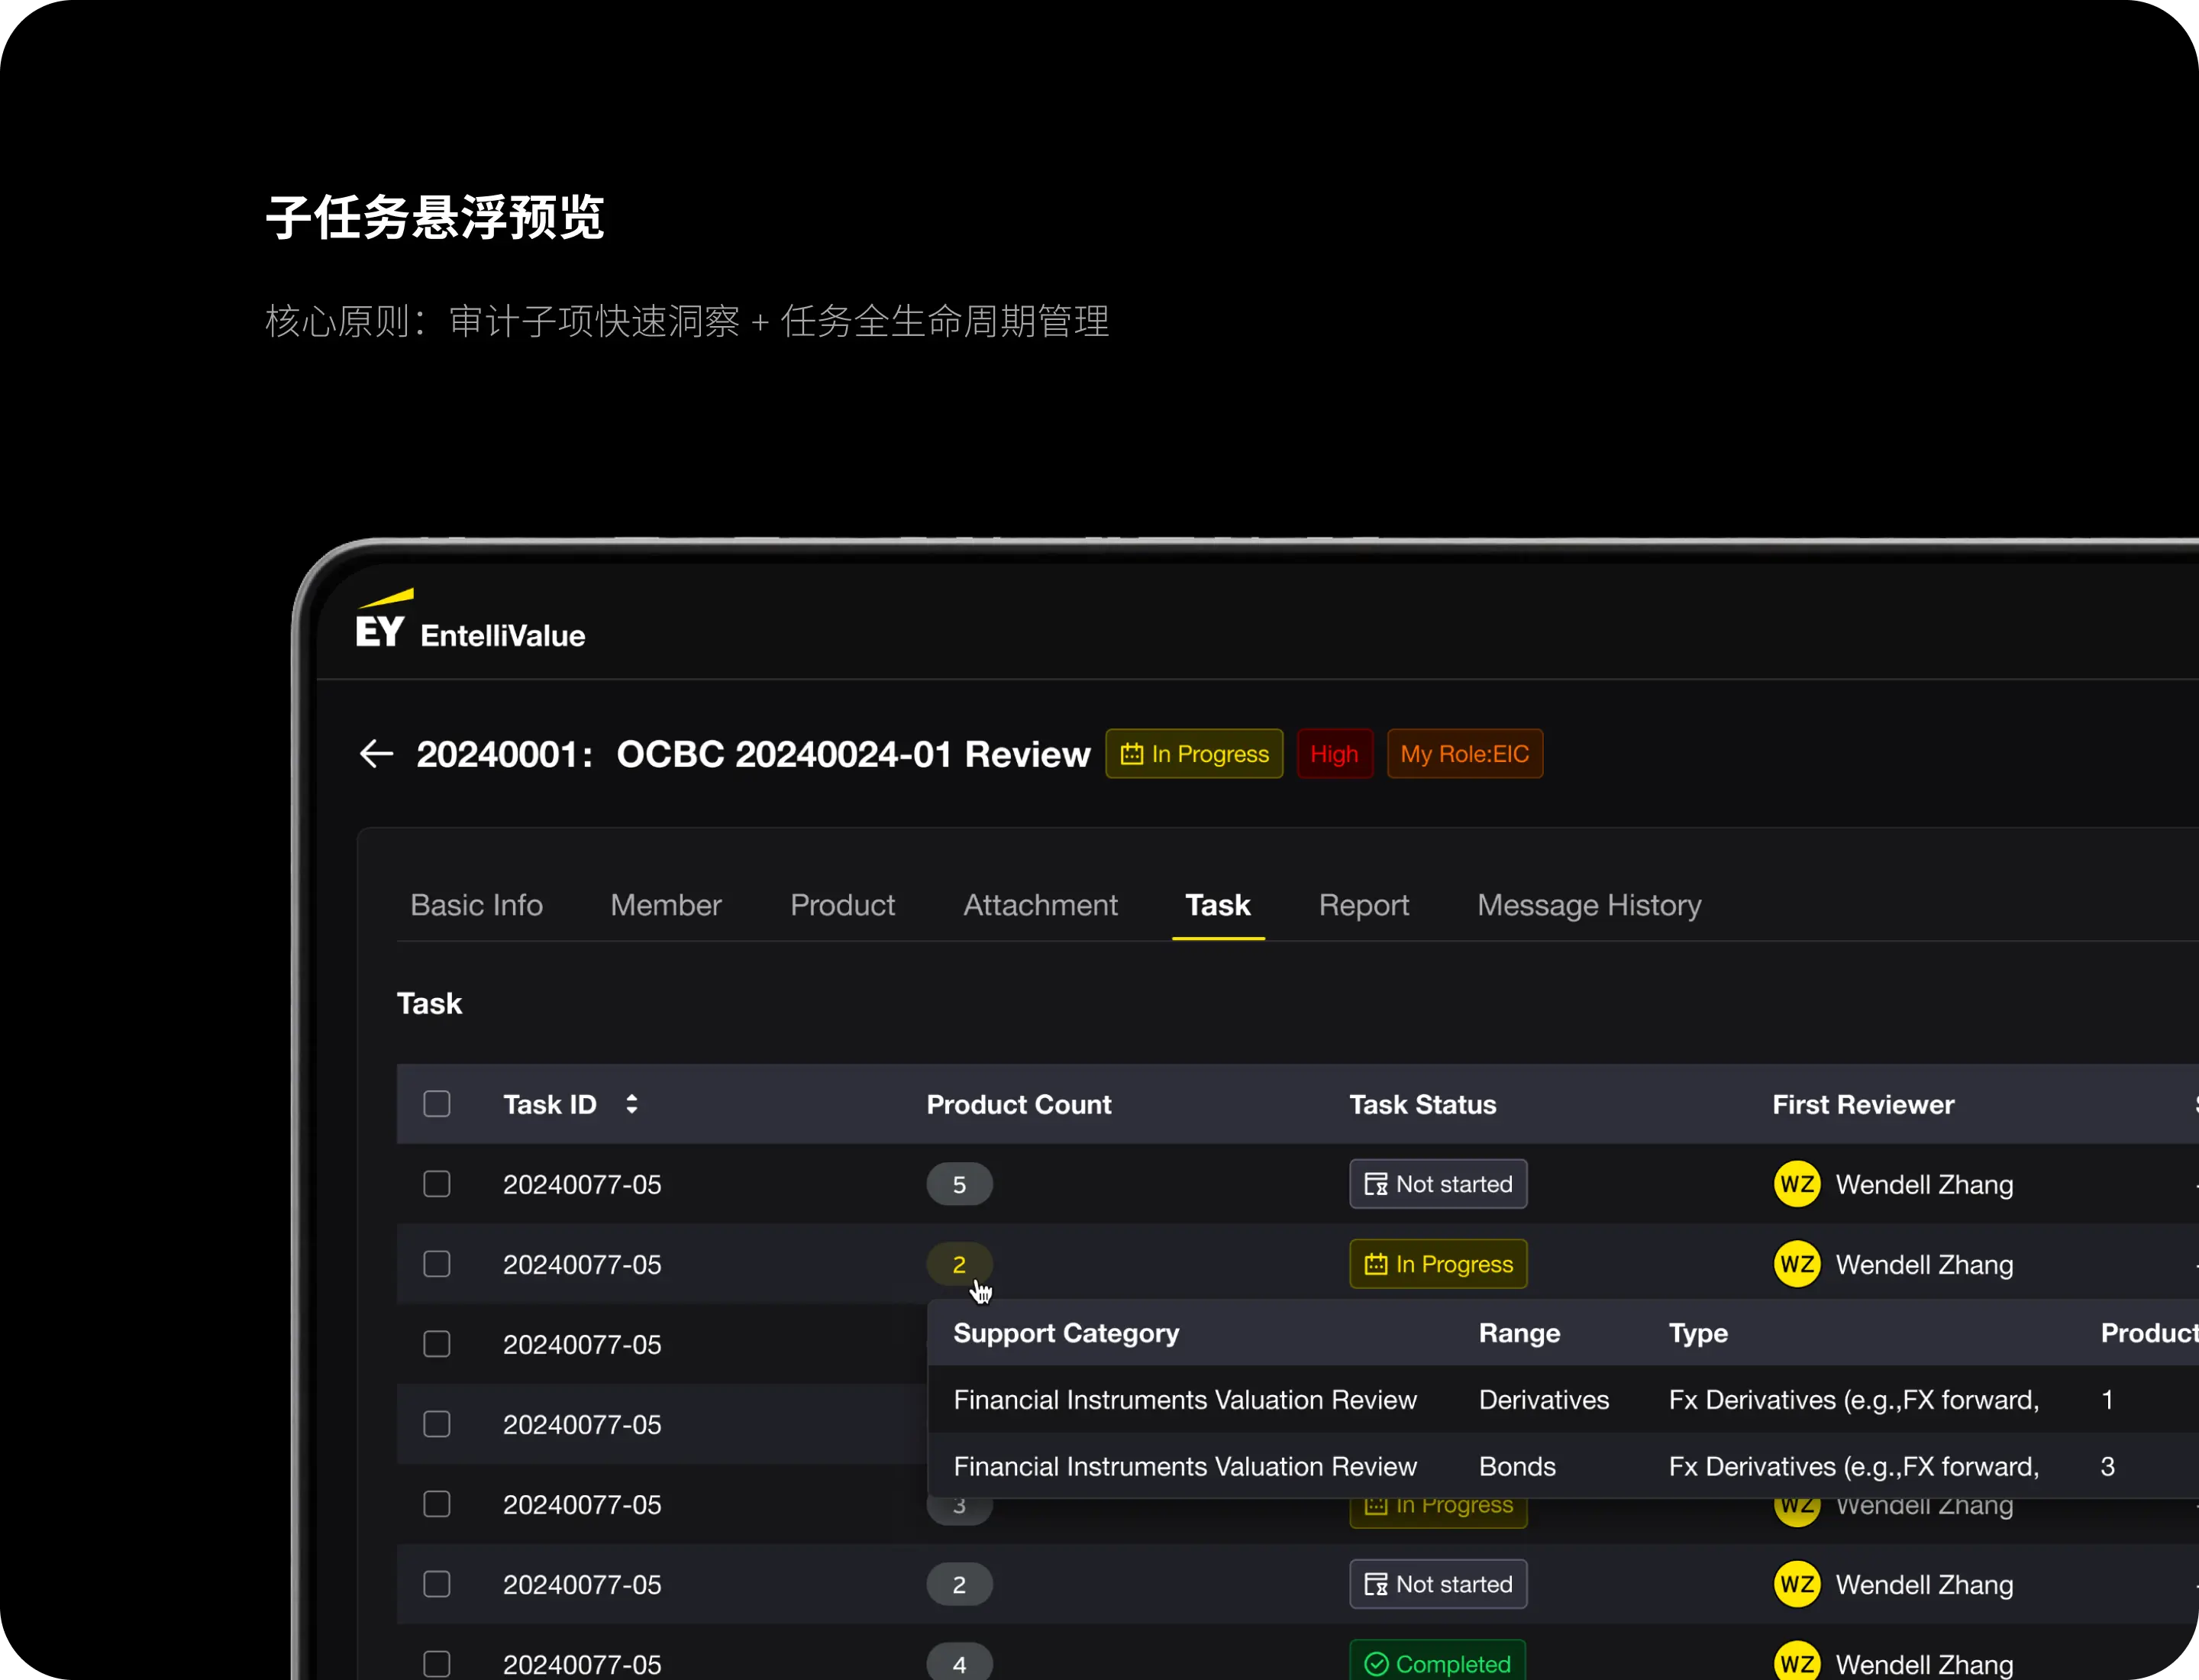
Task: Click Fx Derivatives type in Bonds row
Action: pyautogui.click(x=1854, y=1466)
